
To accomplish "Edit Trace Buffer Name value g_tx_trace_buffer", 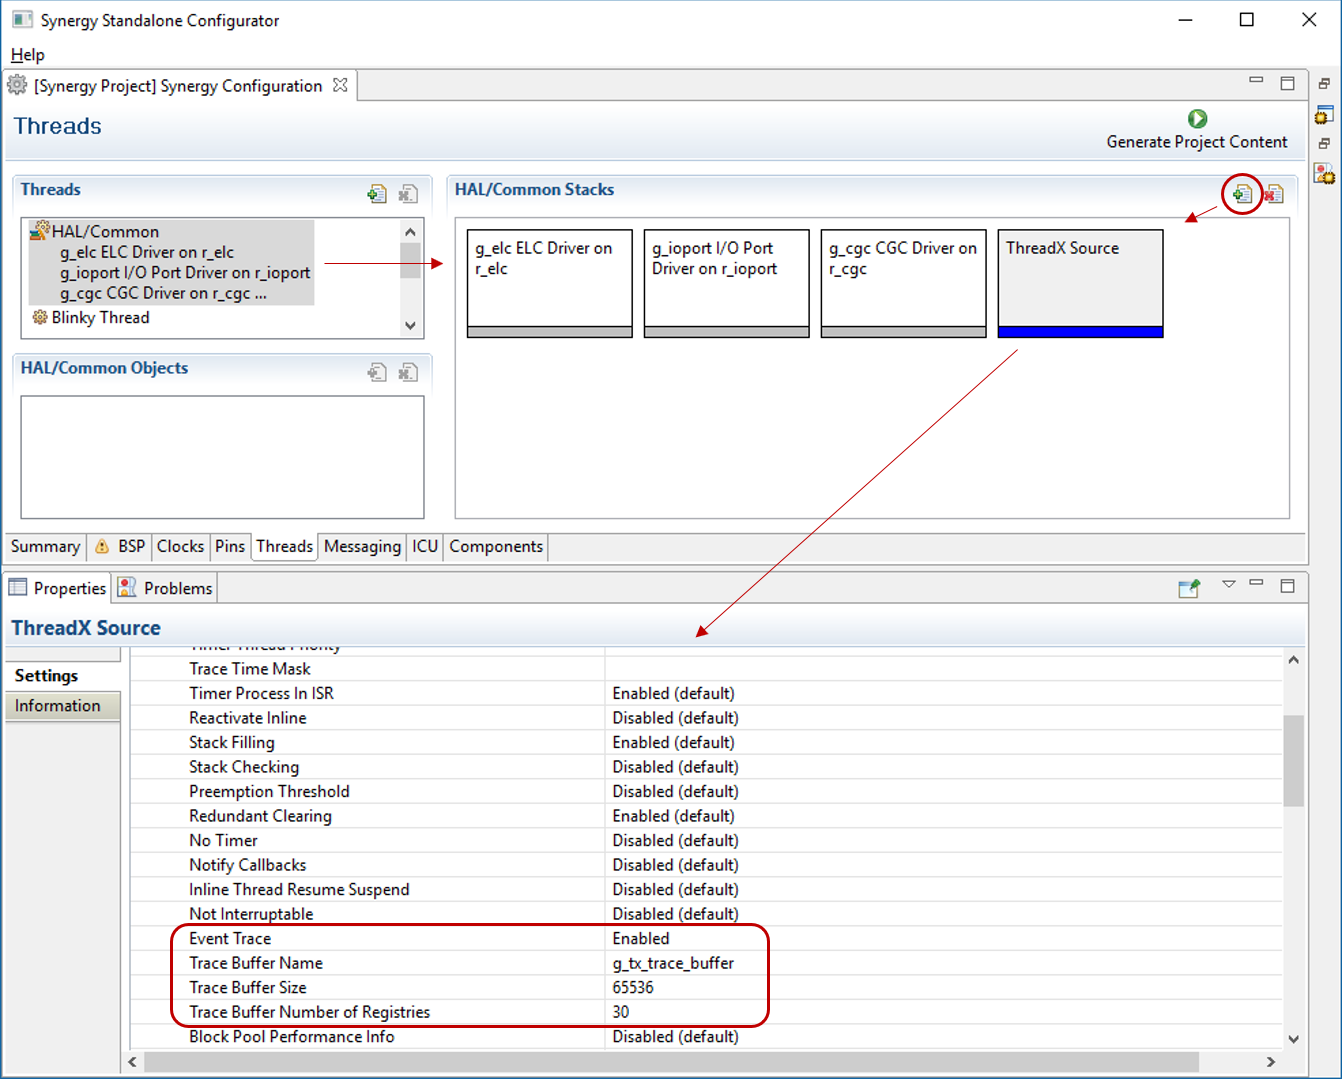I will coord(943,963).
